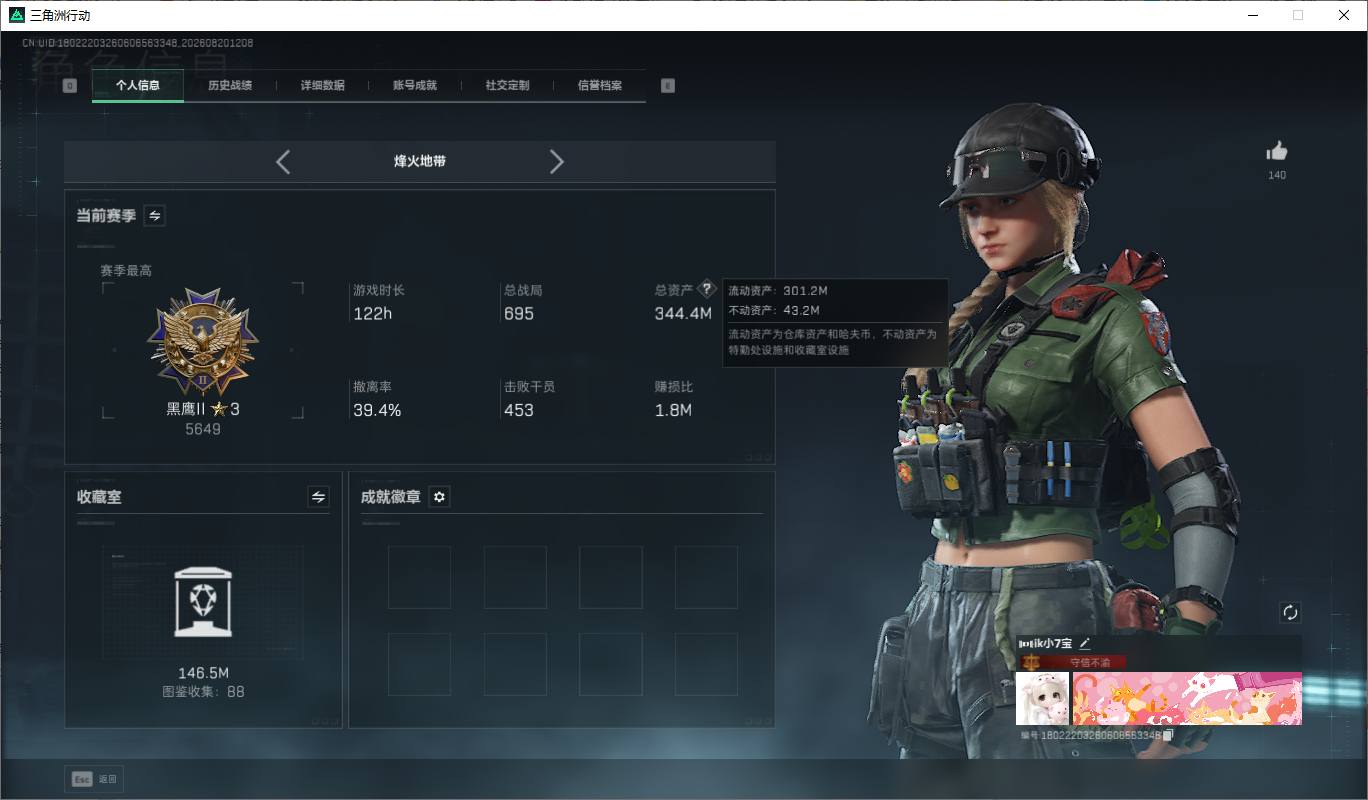Viewport: 1368px width, 800px height.
Task: Close the 三角洲行动 window
Action: tap(1344, 15)
